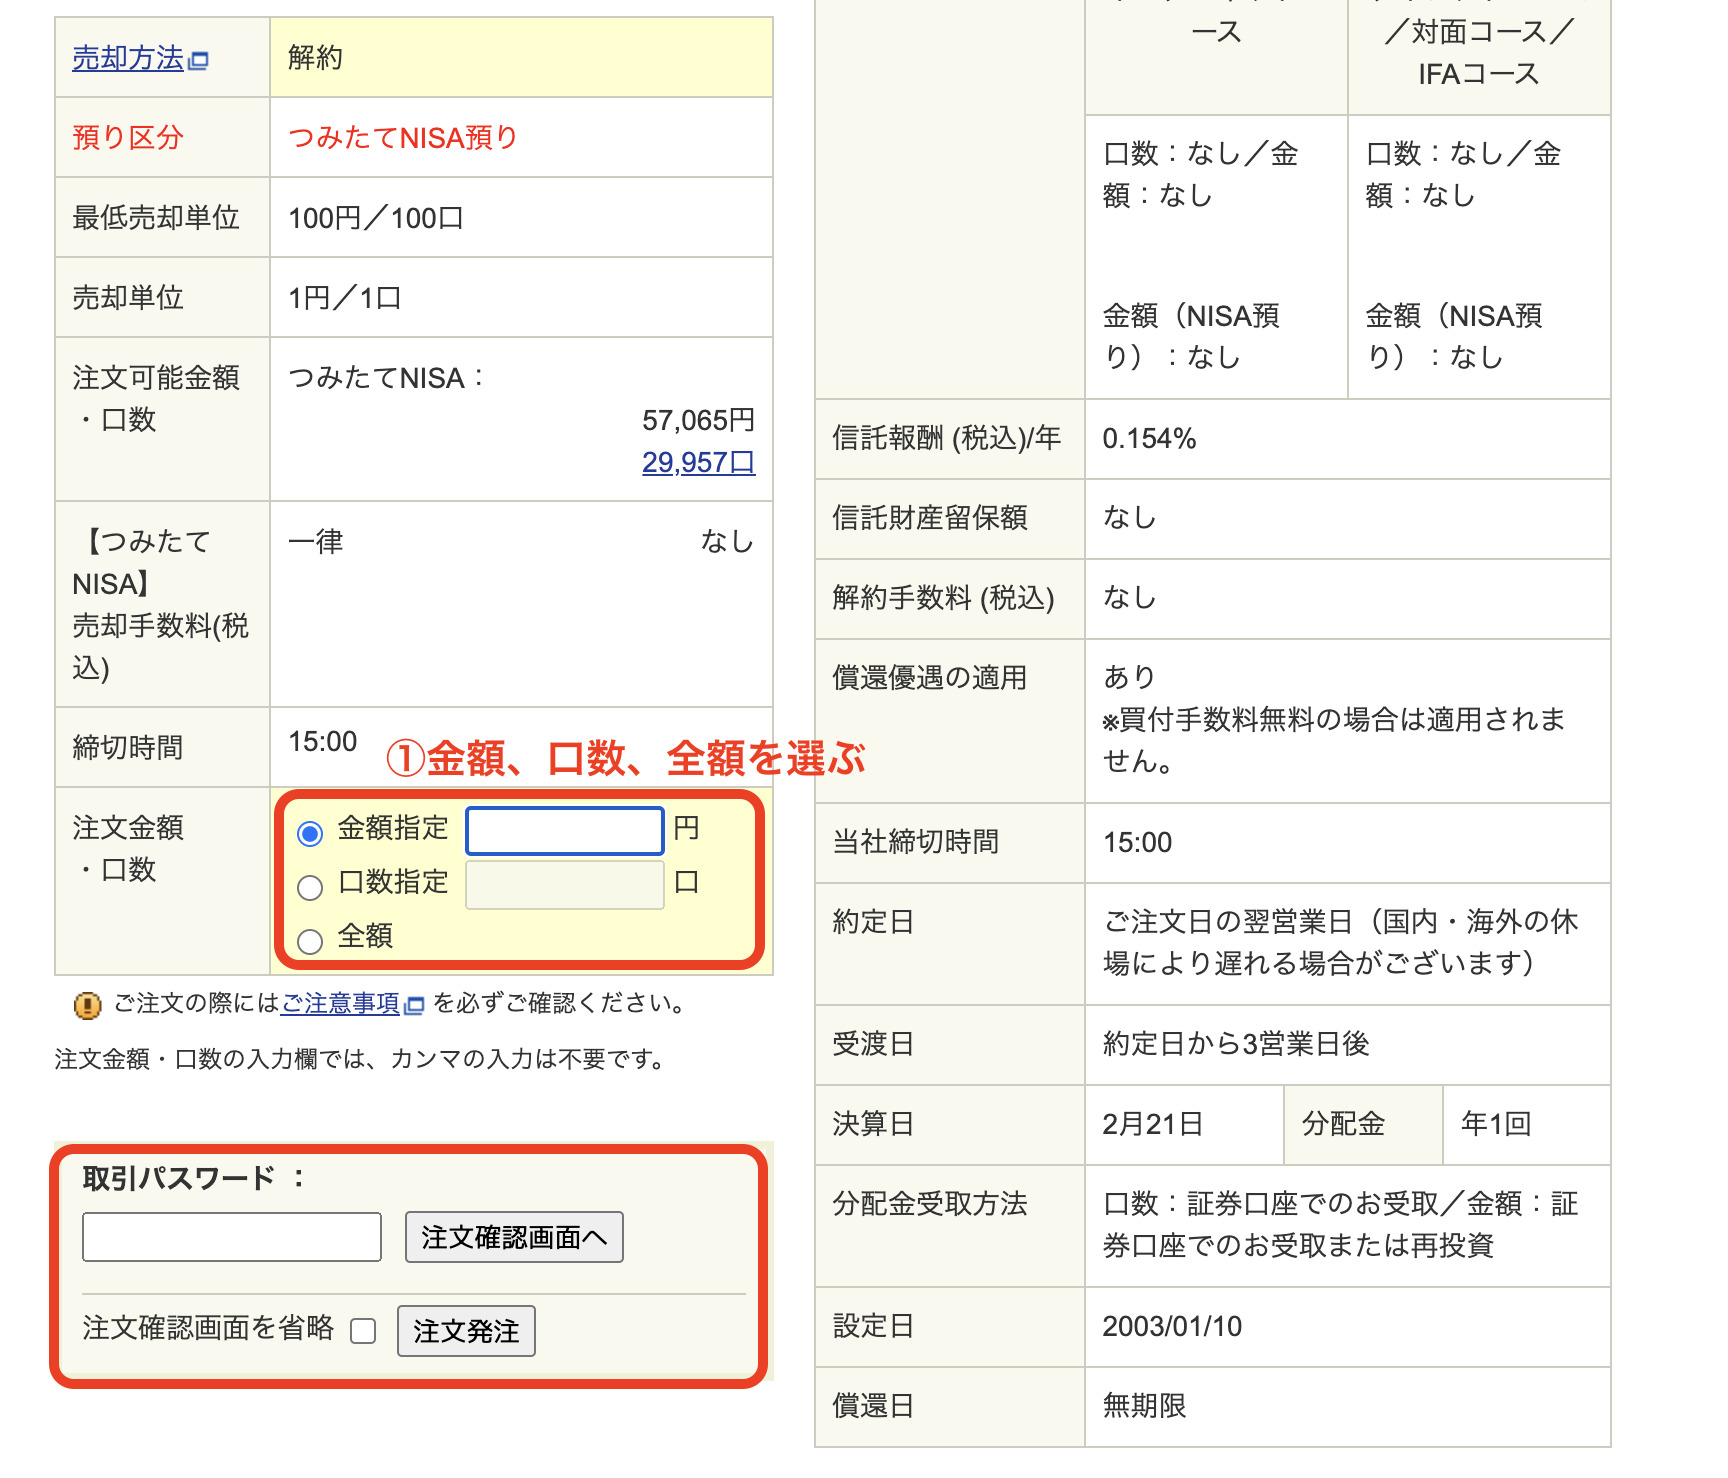Open the 売却方法 help link
Image resolution: width=1728 pixels, height=1478 pixels.
coord(128,58)
